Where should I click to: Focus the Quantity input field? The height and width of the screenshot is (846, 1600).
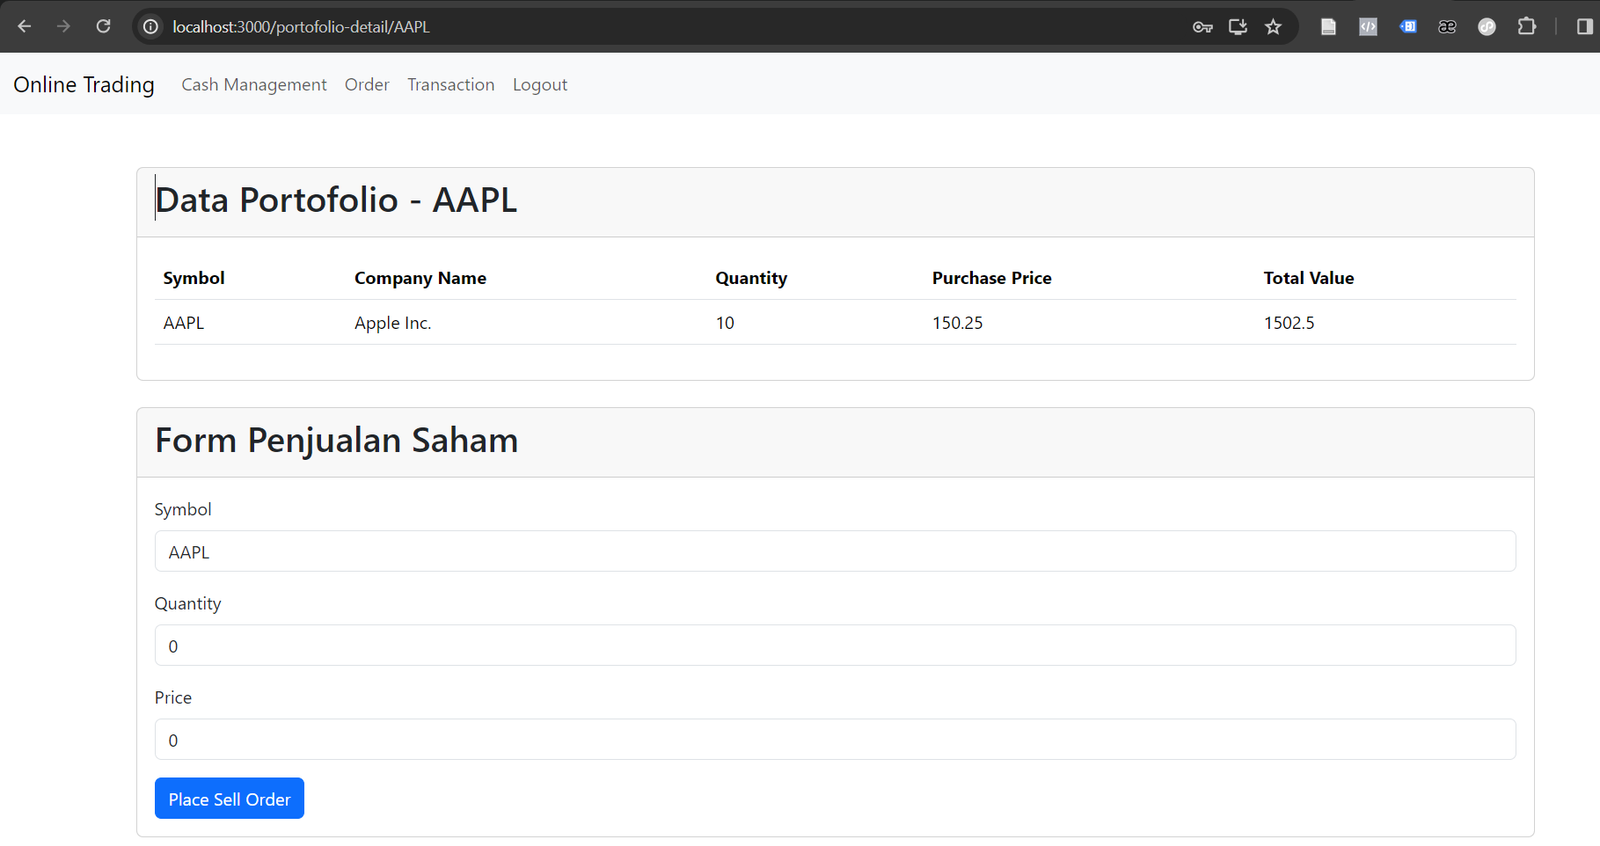(835, 646)
